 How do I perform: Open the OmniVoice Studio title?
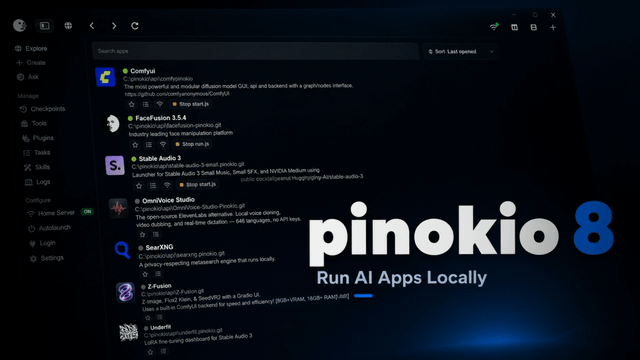[168, 200]
